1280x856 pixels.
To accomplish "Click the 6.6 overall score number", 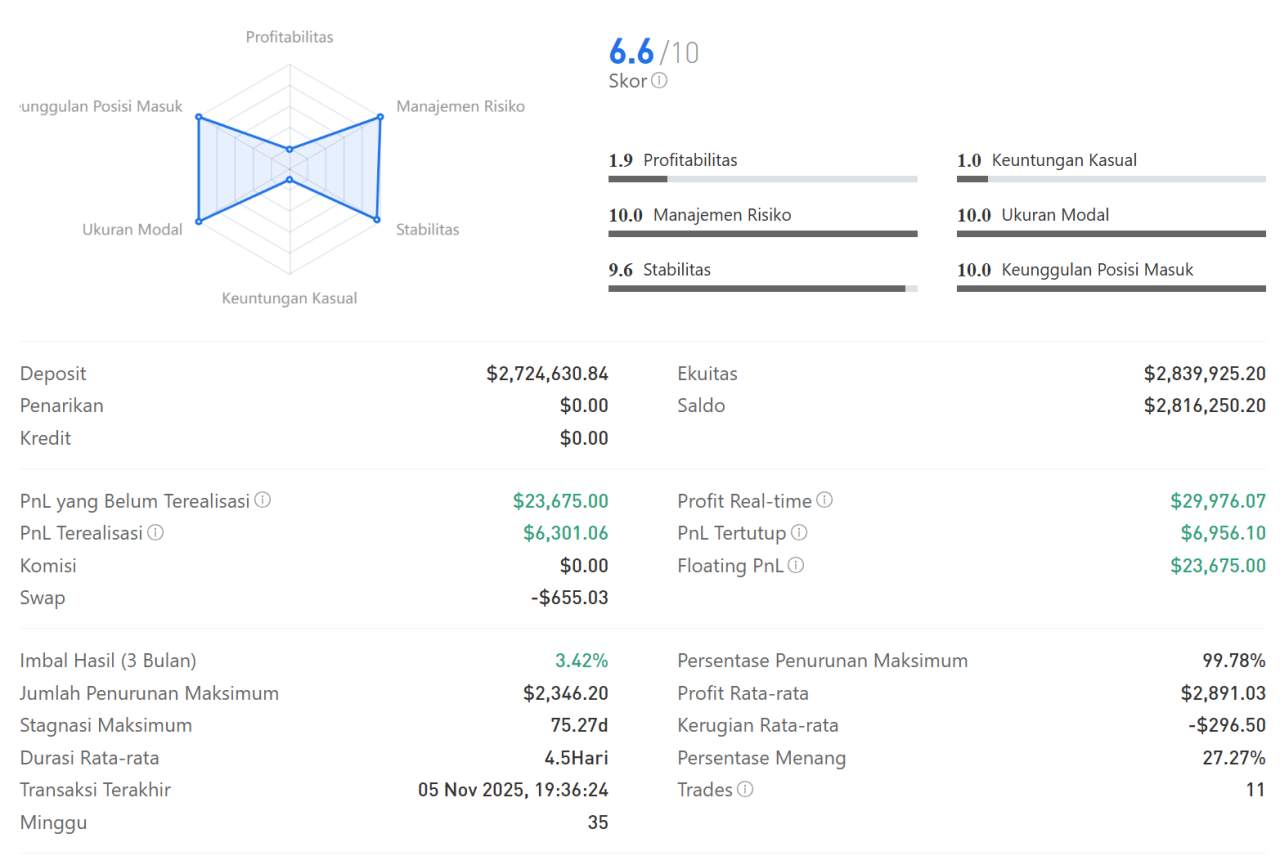I will coord(631,52).
